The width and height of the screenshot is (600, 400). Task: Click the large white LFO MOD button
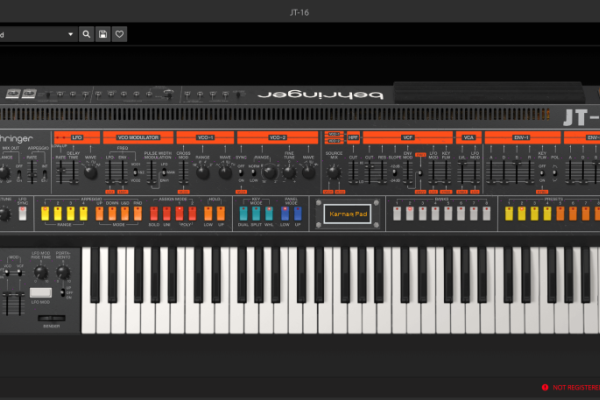point(41,293)
